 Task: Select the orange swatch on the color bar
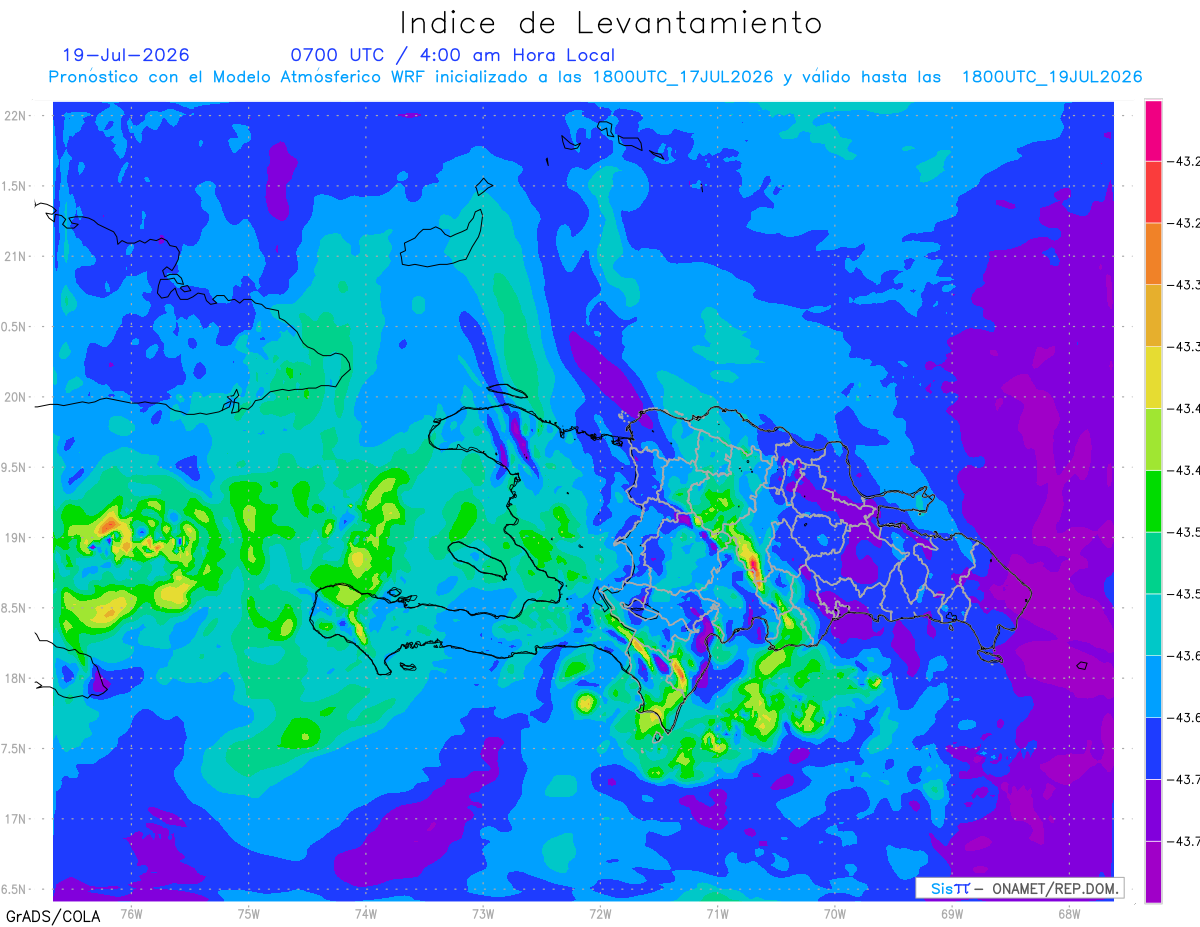(x=1153, y=253)
